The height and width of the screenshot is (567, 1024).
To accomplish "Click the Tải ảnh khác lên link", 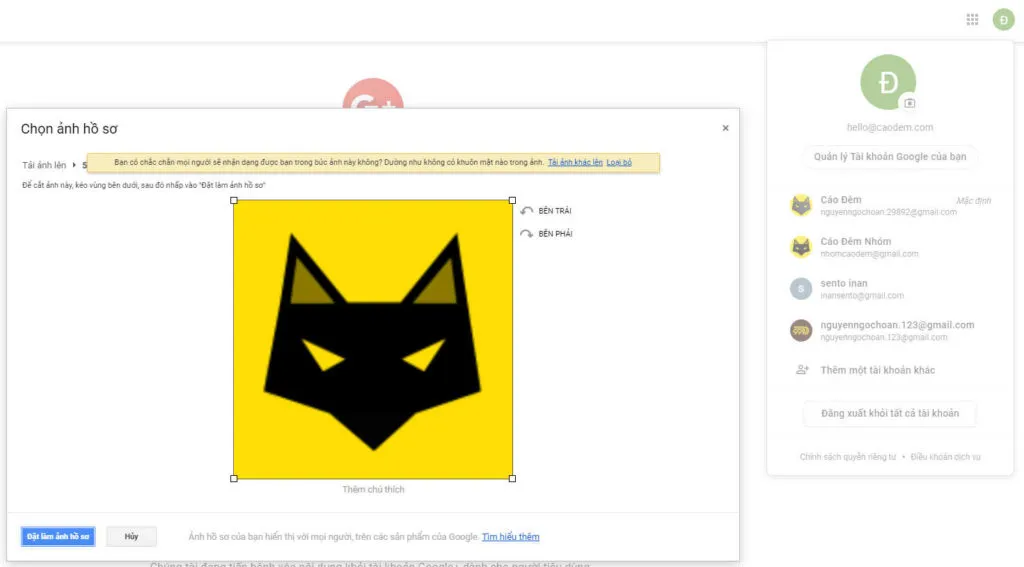I will pyautogui.click(x=575, y=162).
